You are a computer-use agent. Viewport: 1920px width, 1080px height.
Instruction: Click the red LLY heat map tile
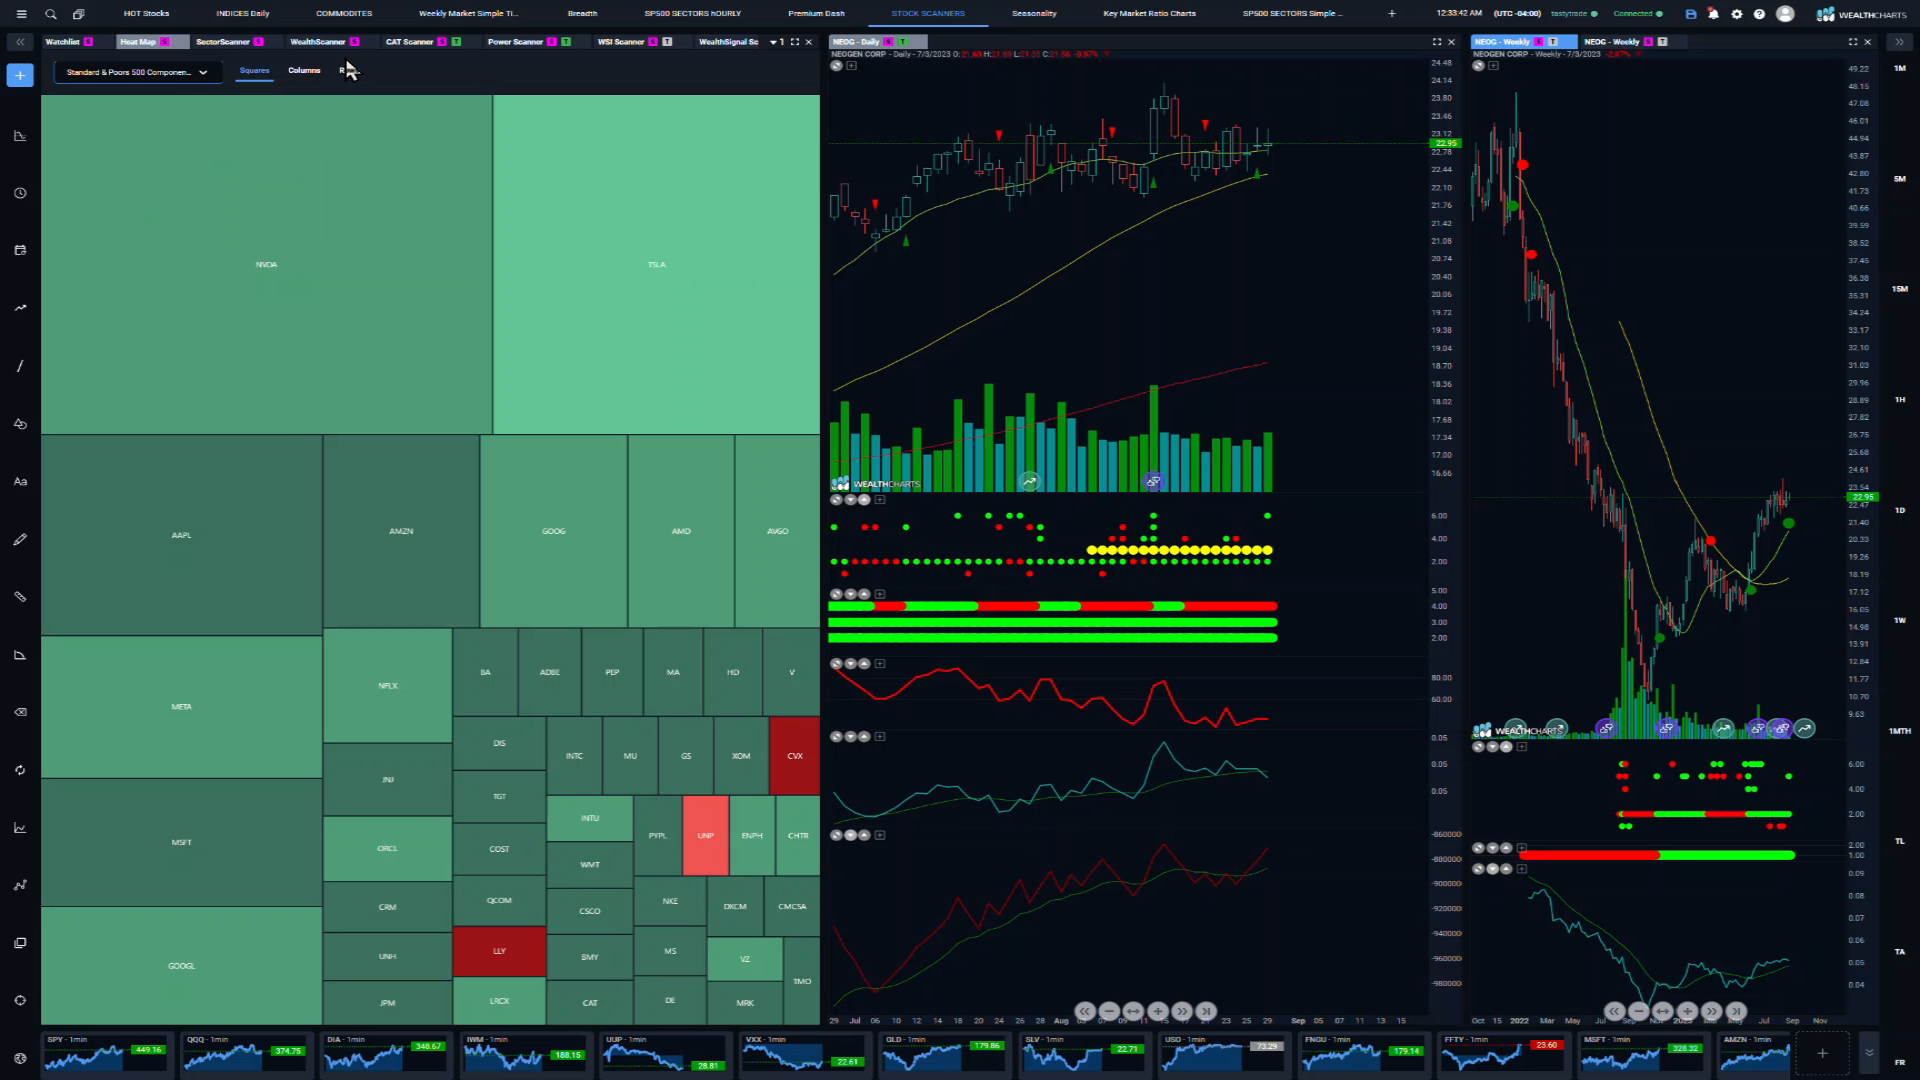(x=499, y=951)
